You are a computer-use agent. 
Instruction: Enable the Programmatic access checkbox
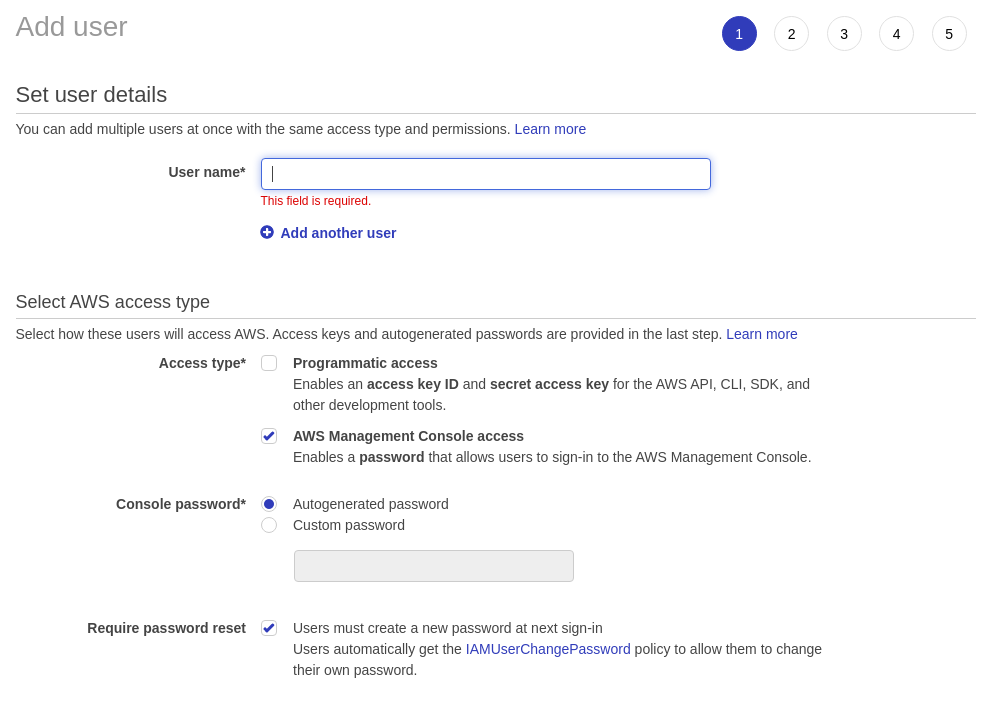point(269,363)
